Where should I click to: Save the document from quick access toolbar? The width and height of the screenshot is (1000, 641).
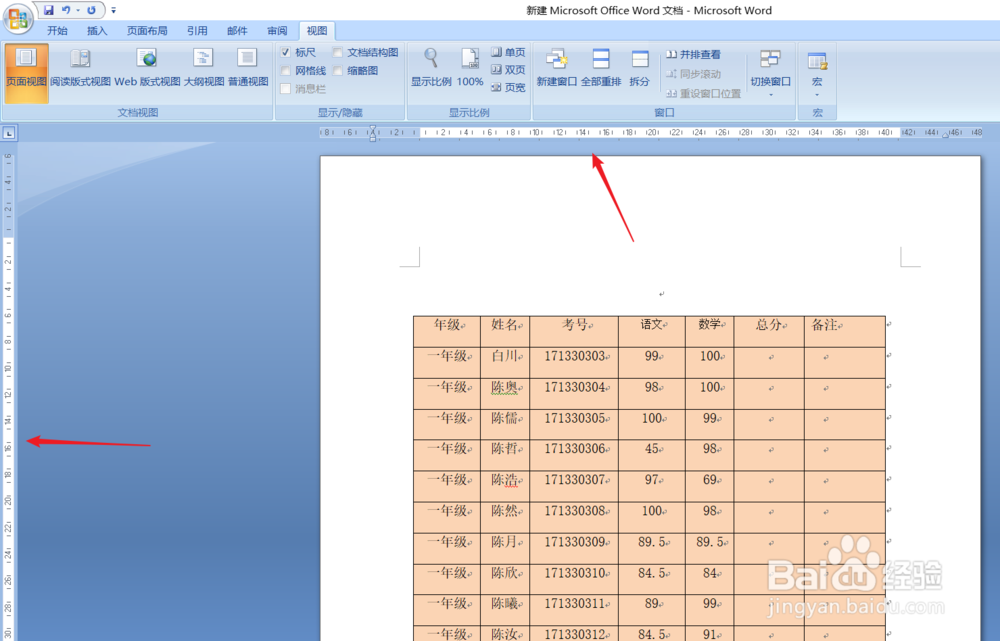(x=49, y=10)
